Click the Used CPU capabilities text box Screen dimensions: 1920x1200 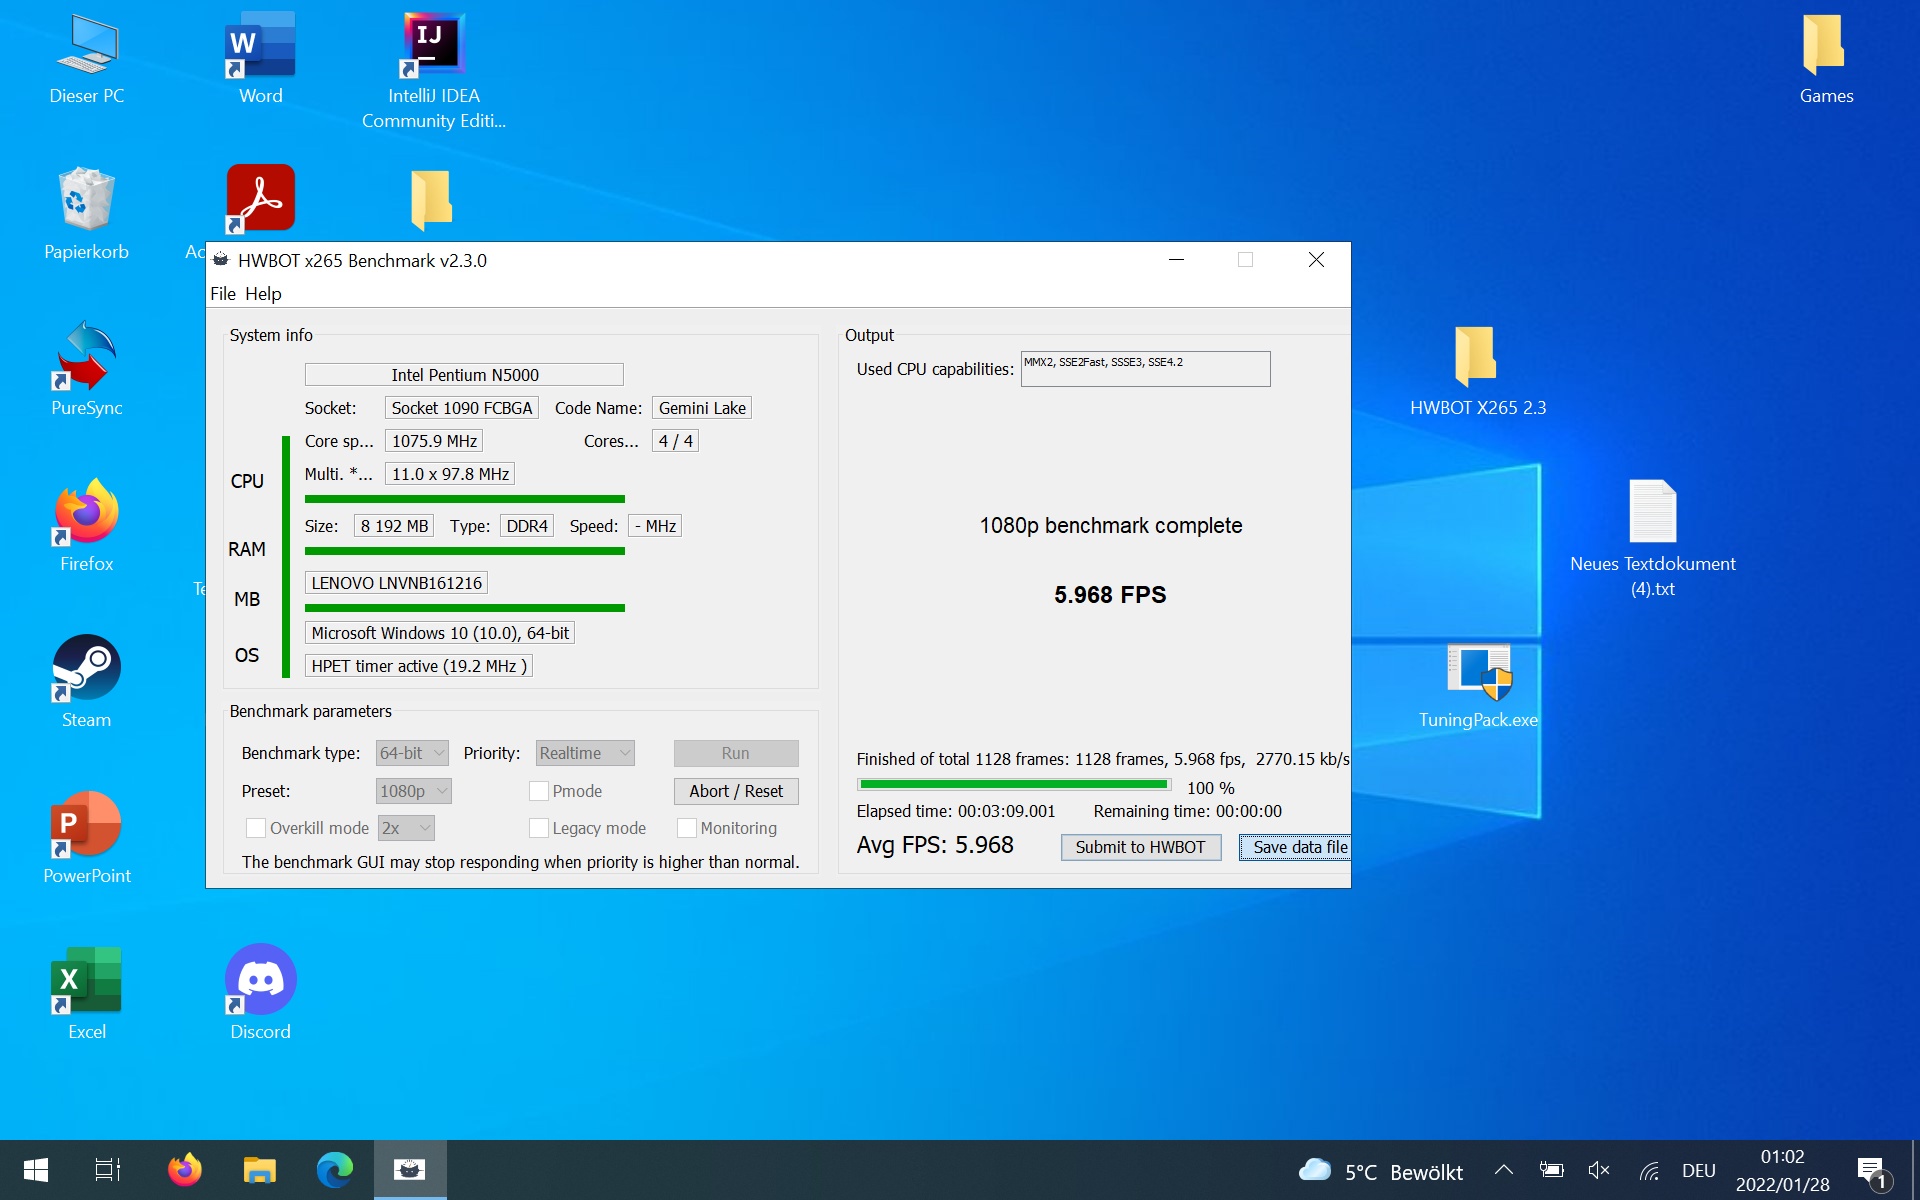click(x=1145, y=369)
